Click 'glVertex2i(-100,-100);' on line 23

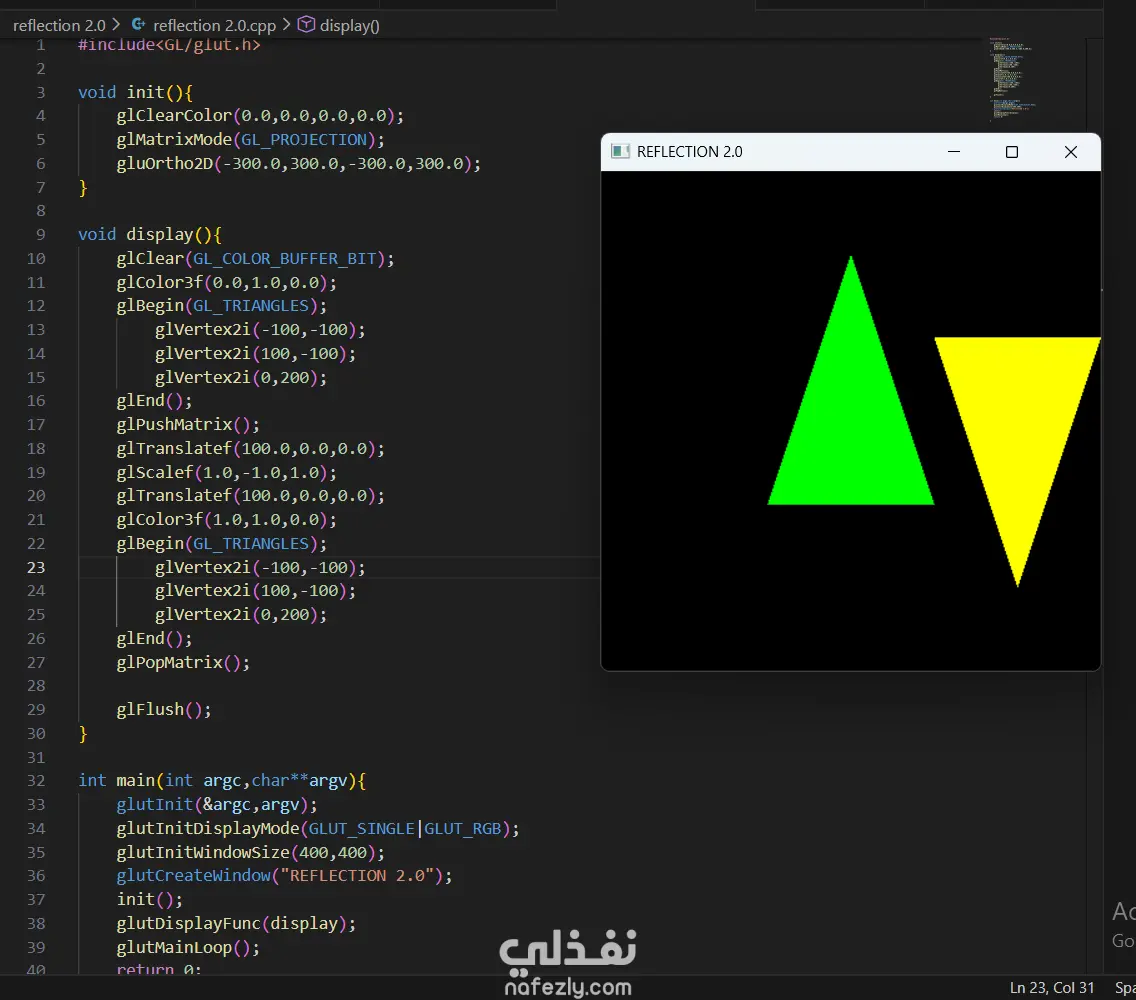[260, 567]
